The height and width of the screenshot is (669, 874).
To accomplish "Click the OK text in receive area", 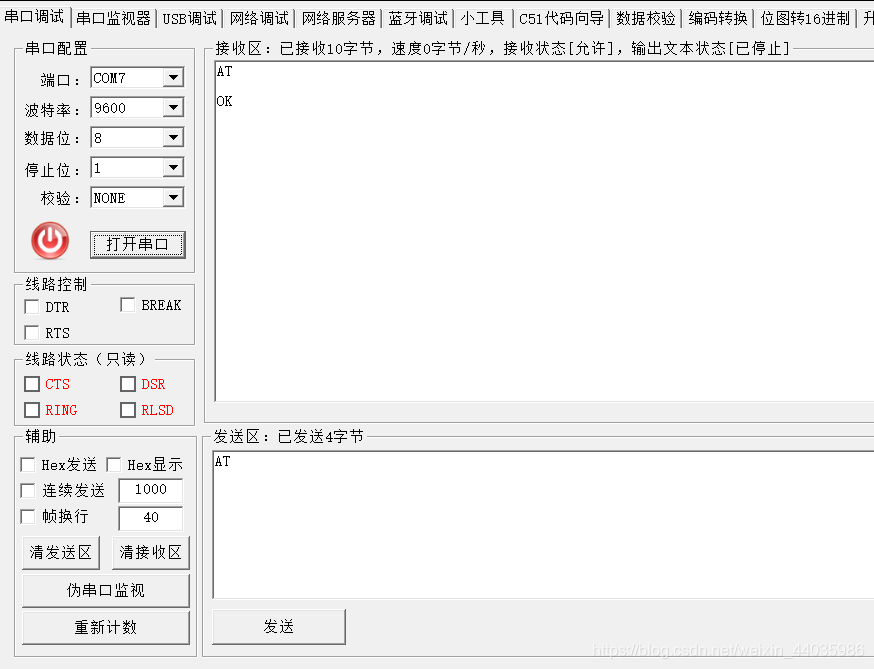I will coord(225,101).
